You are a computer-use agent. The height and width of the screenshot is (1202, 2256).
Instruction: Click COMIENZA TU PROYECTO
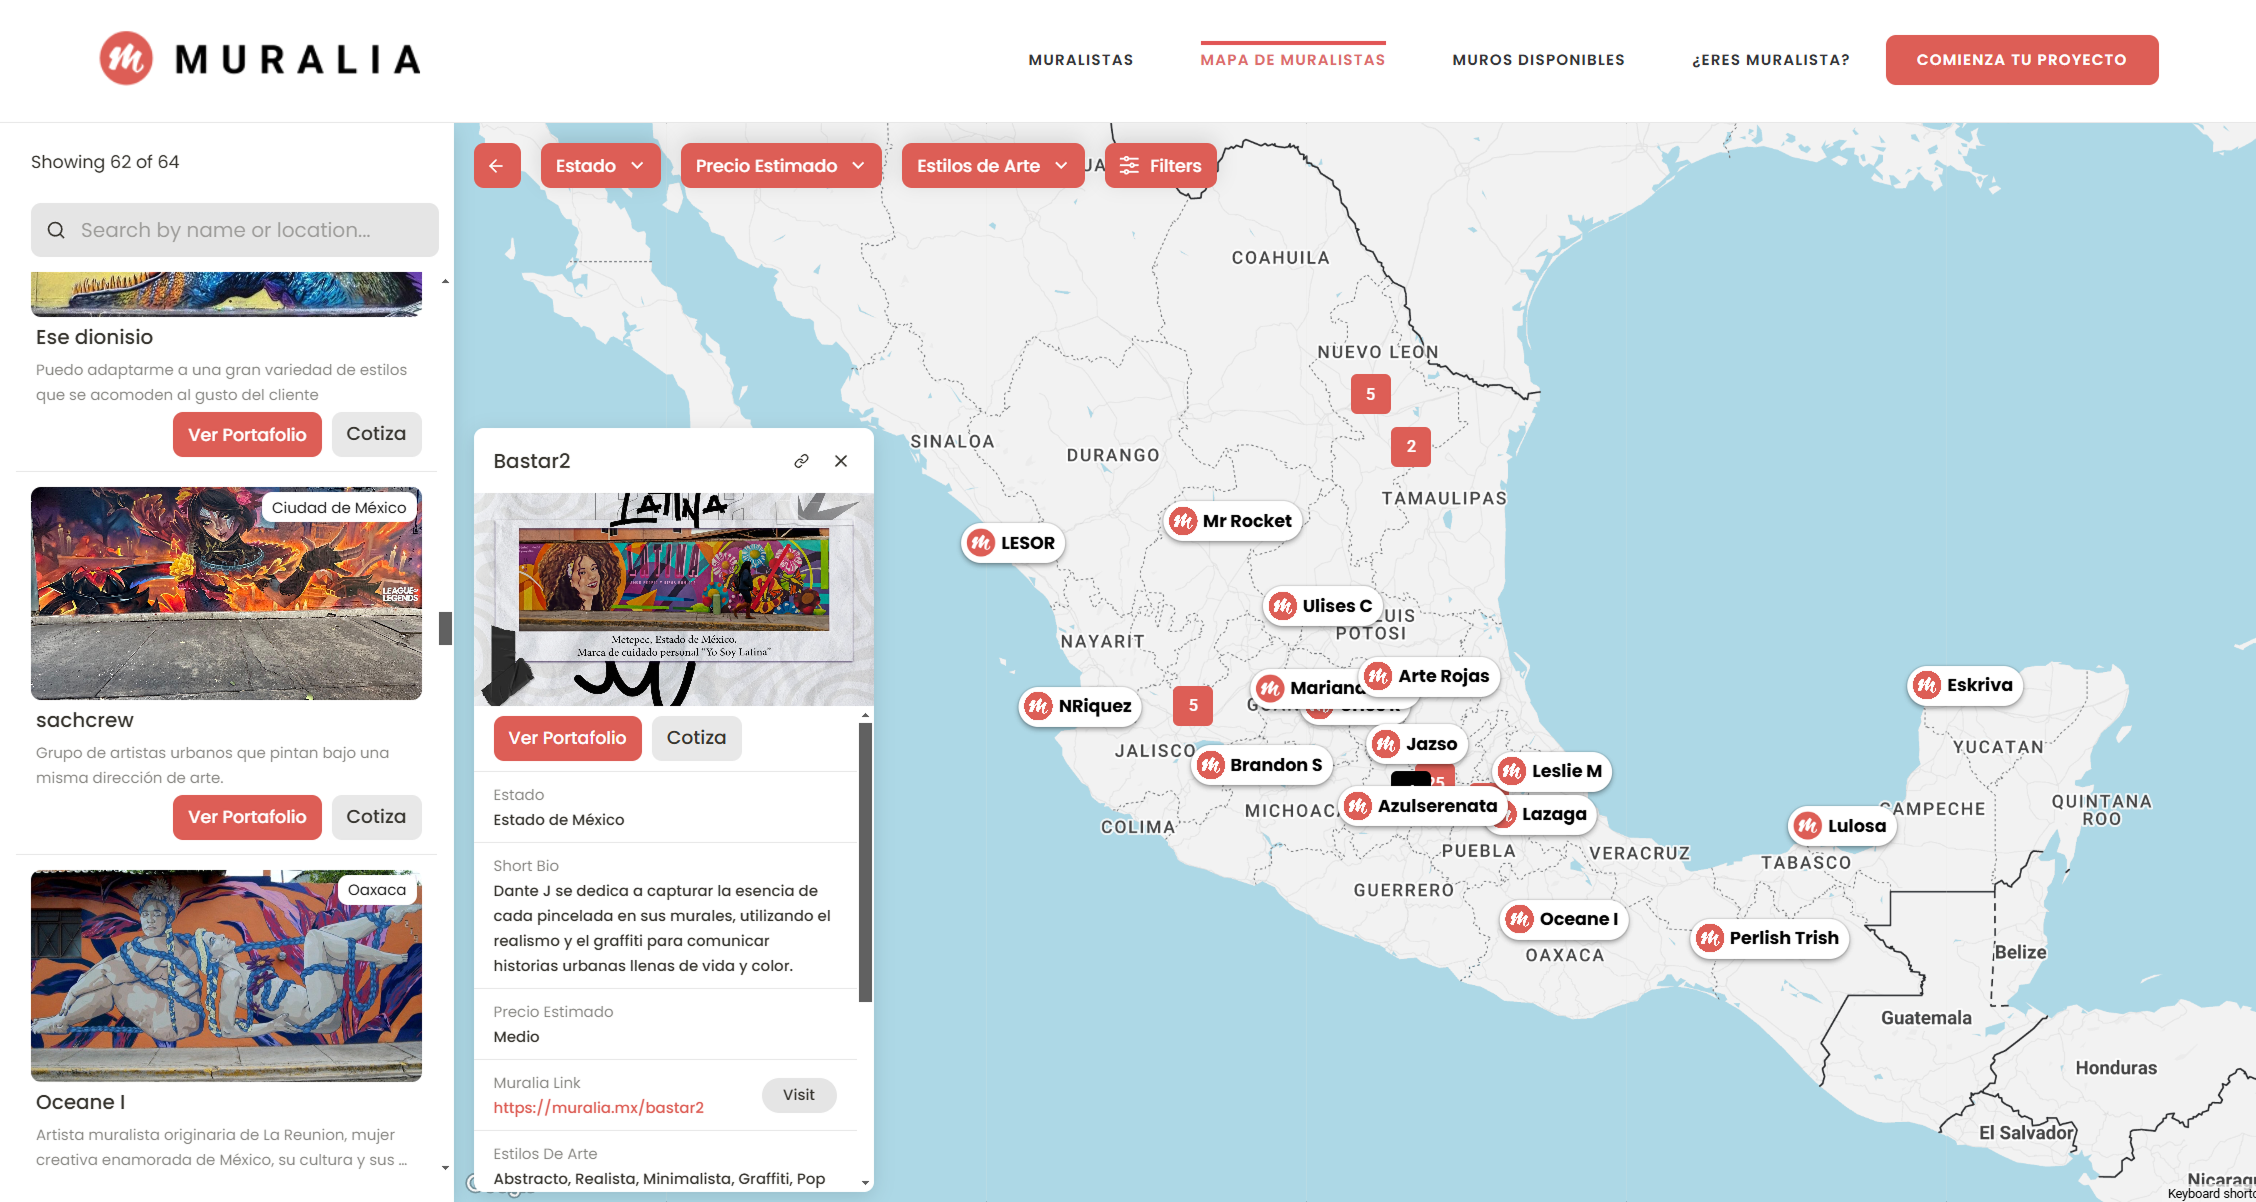coord(2022,59)
